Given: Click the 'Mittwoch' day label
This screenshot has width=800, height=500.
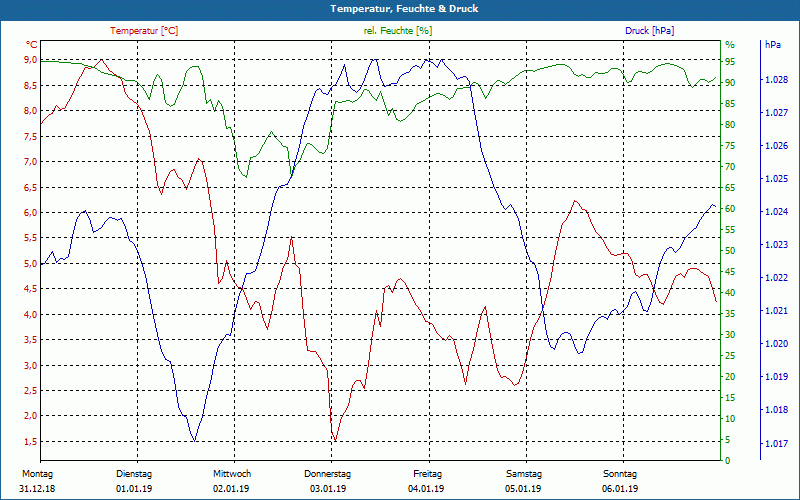Looking at the screenshot, I should pyautogui.click(x=232, y=474).
